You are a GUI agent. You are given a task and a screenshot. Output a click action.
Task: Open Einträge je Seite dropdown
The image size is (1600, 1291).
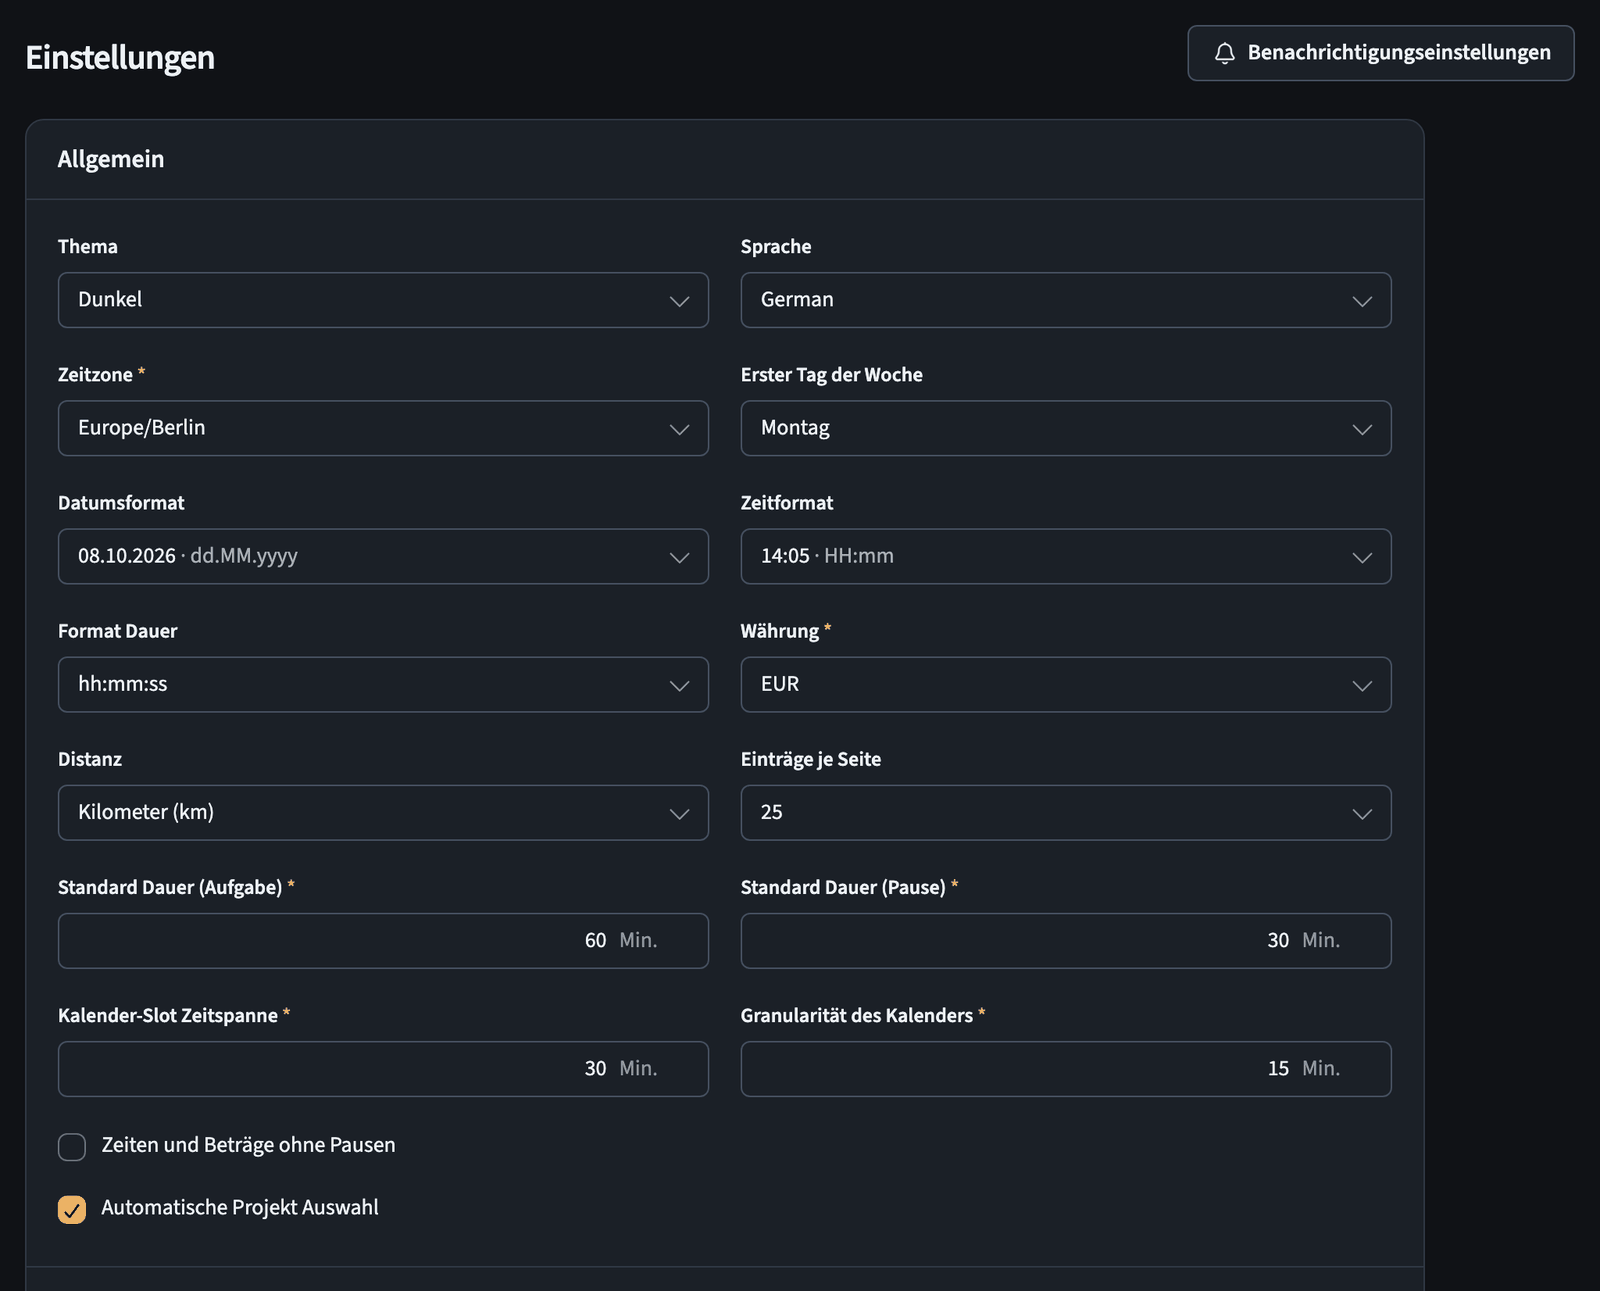(1066, 812)
